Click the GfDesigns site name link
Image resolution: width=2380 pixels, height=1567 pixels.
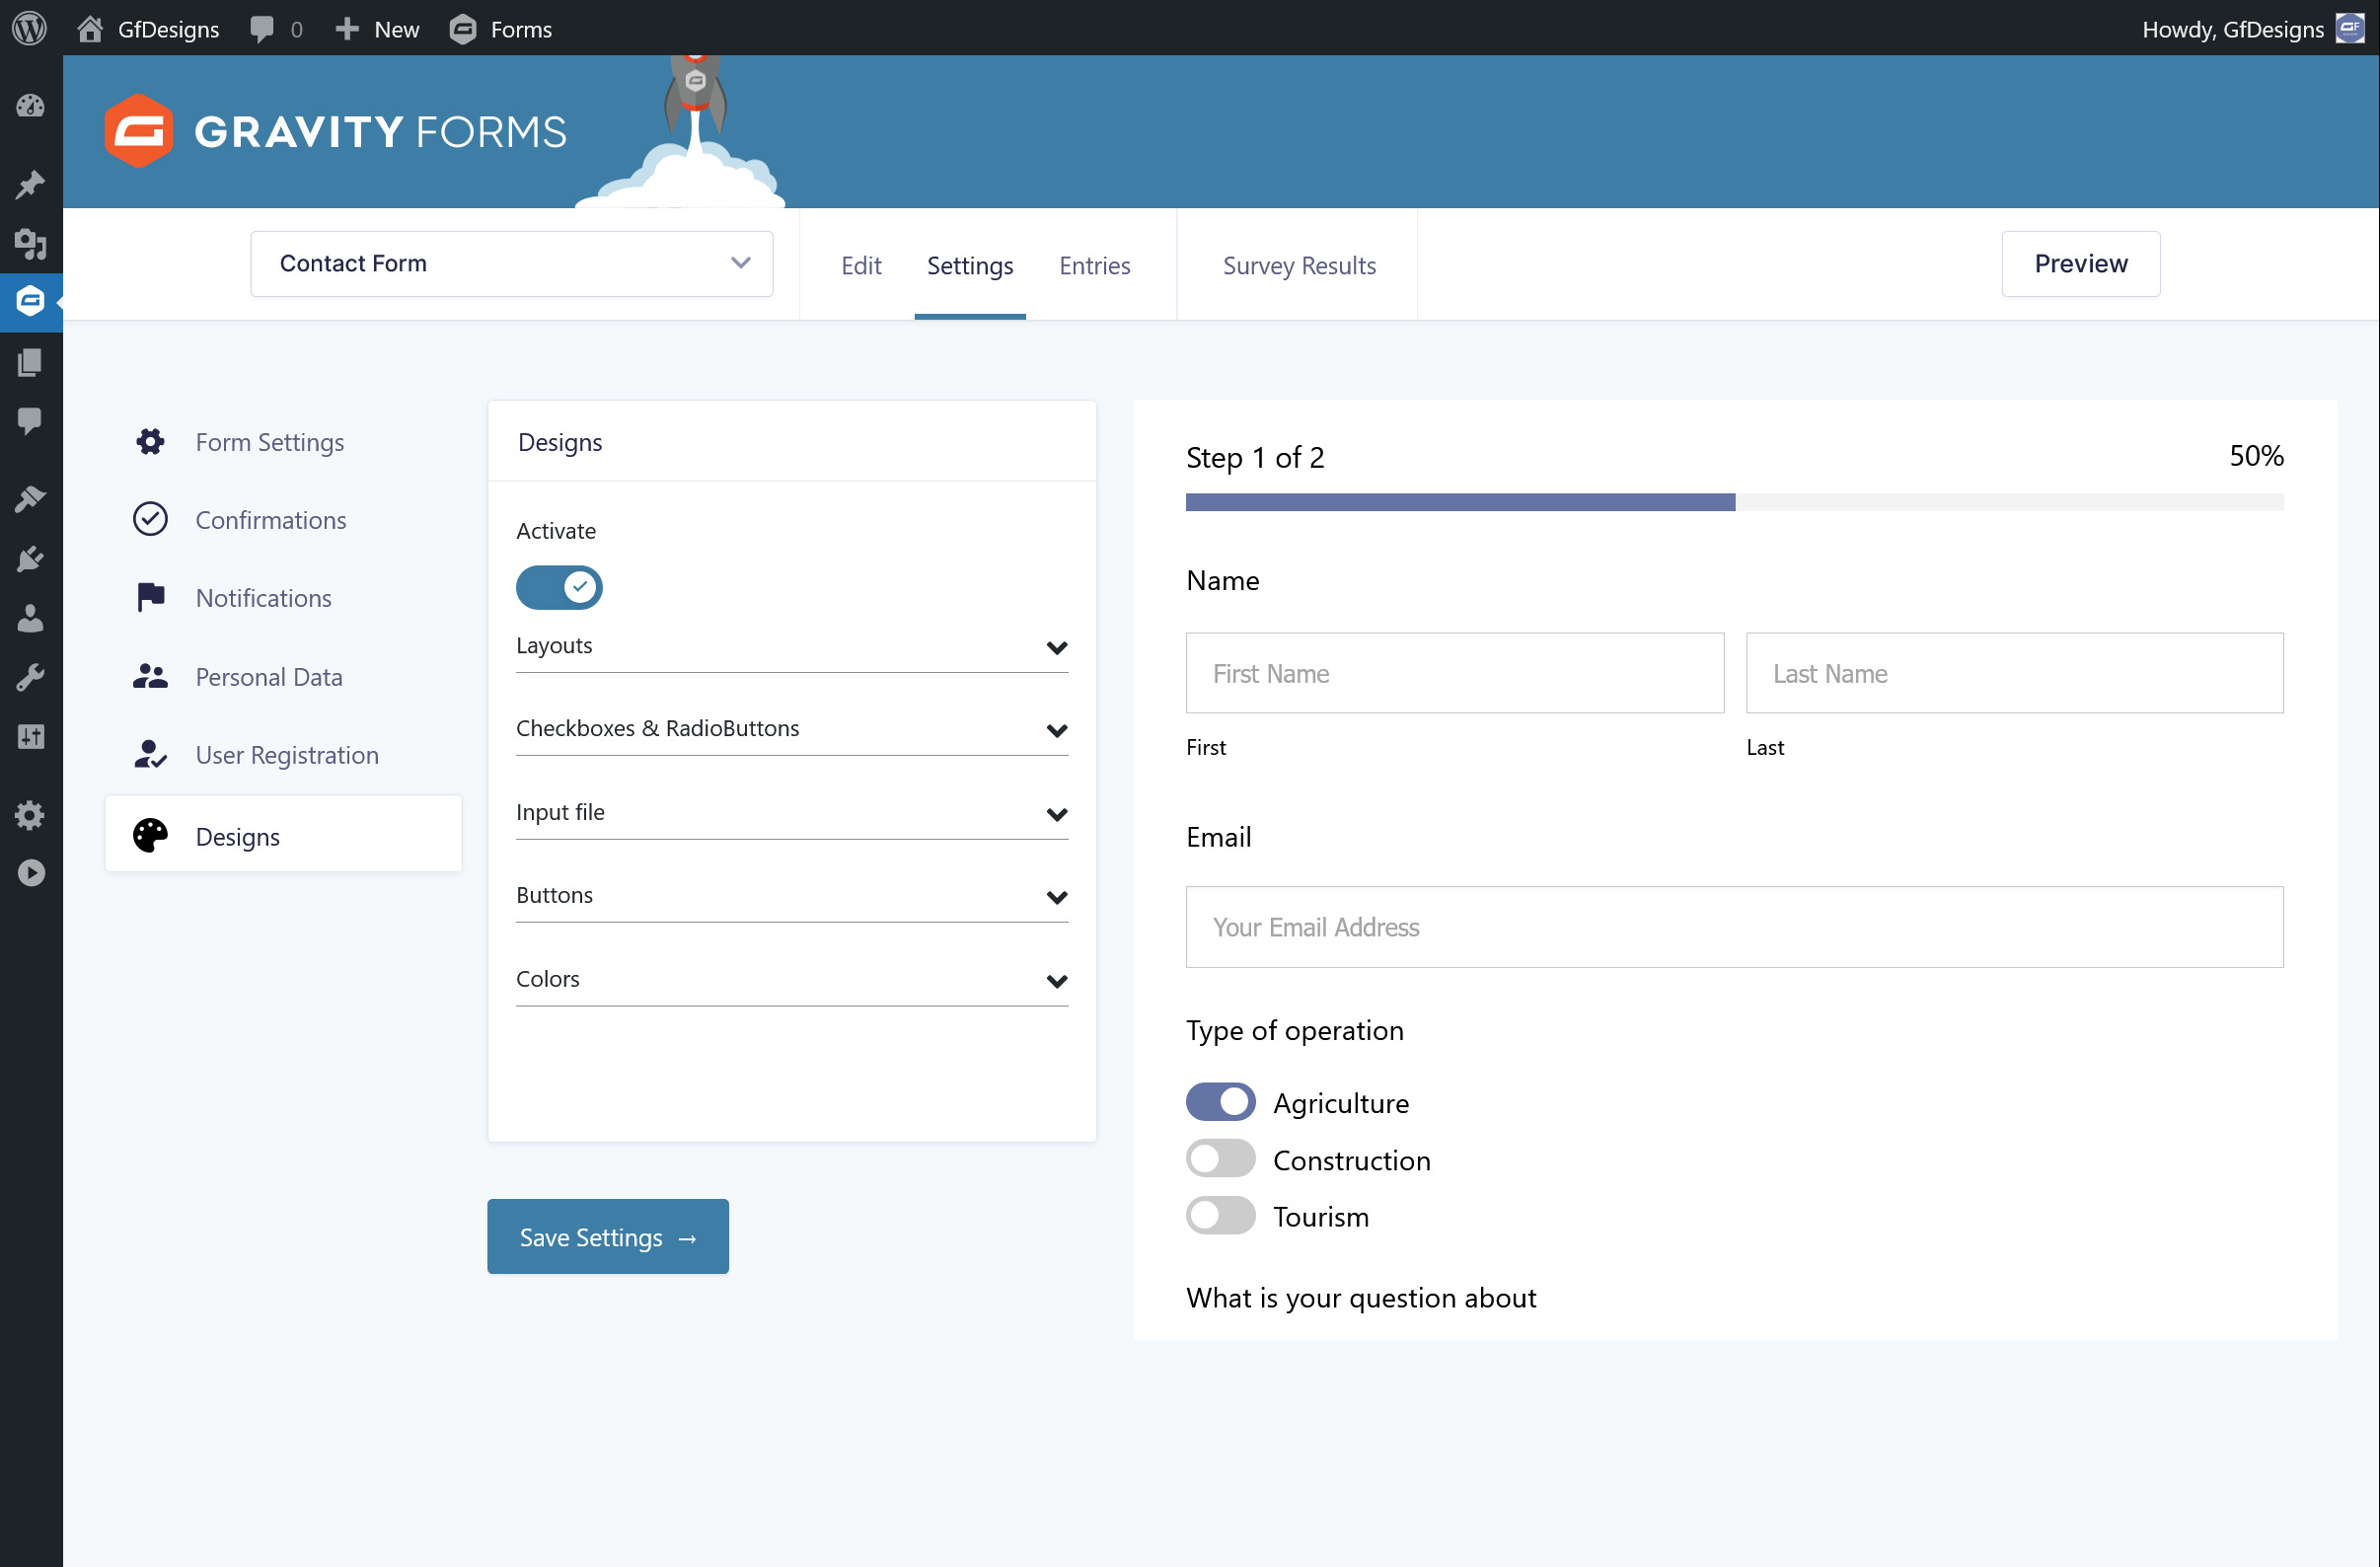(x=168, y=29)
